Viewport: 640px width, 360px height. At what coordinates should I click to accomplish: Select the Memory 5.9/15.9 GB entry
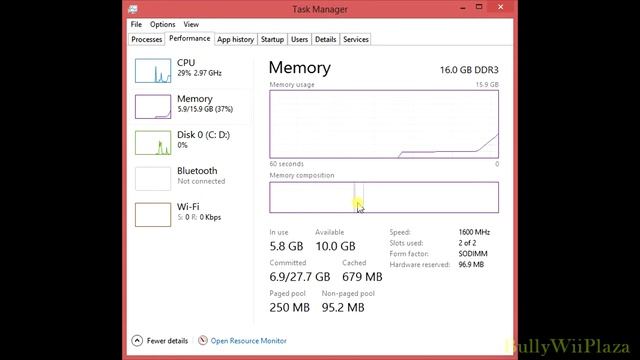[191, 107]
